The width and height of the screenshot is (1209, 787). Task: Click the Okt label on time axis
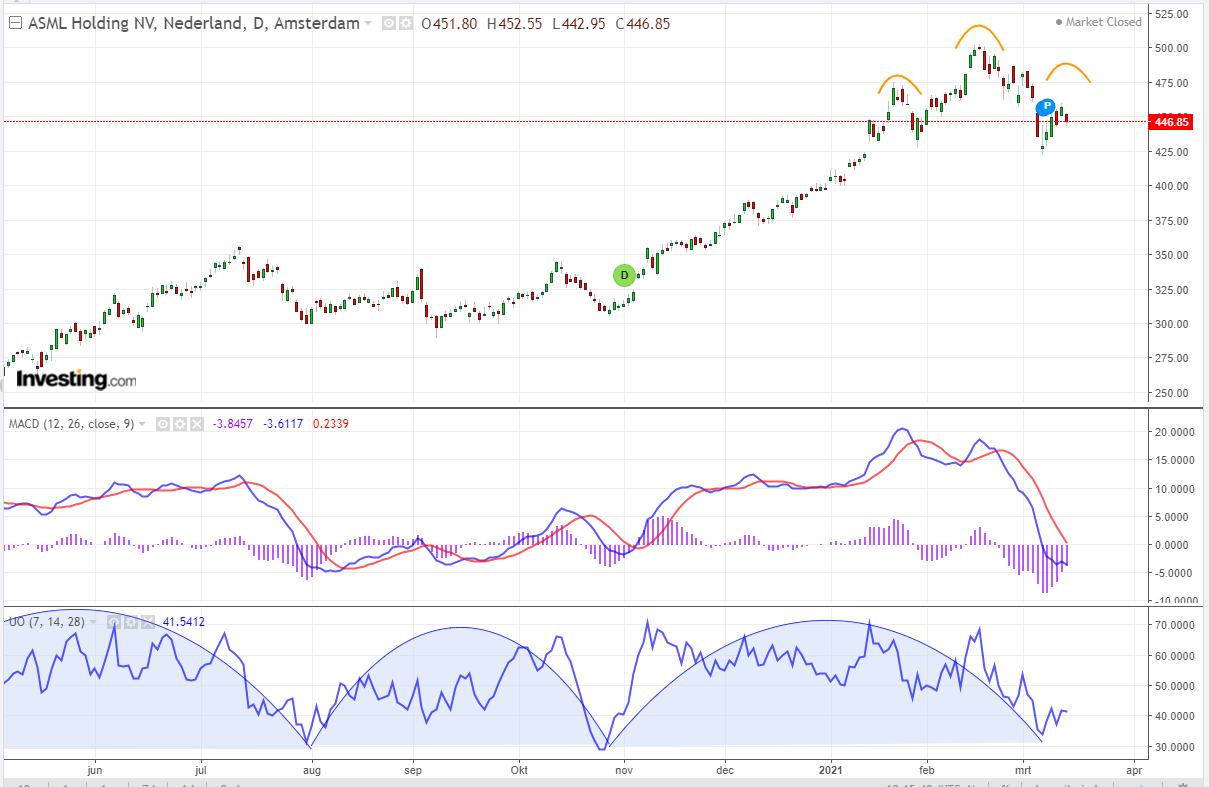point(518,771)
